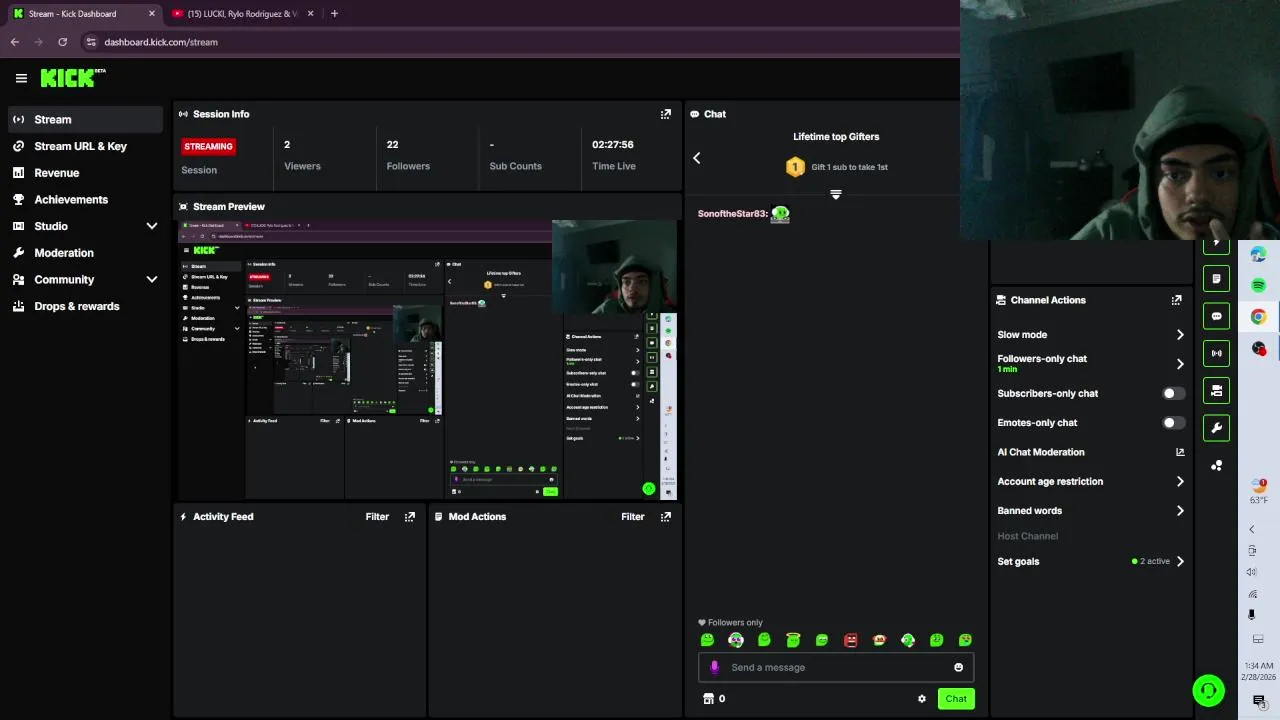Image resolution: width=1280 pixels, height=720 pixels.
Task: Open the hamburger menu beside the Kick logo
Action: 21,78
